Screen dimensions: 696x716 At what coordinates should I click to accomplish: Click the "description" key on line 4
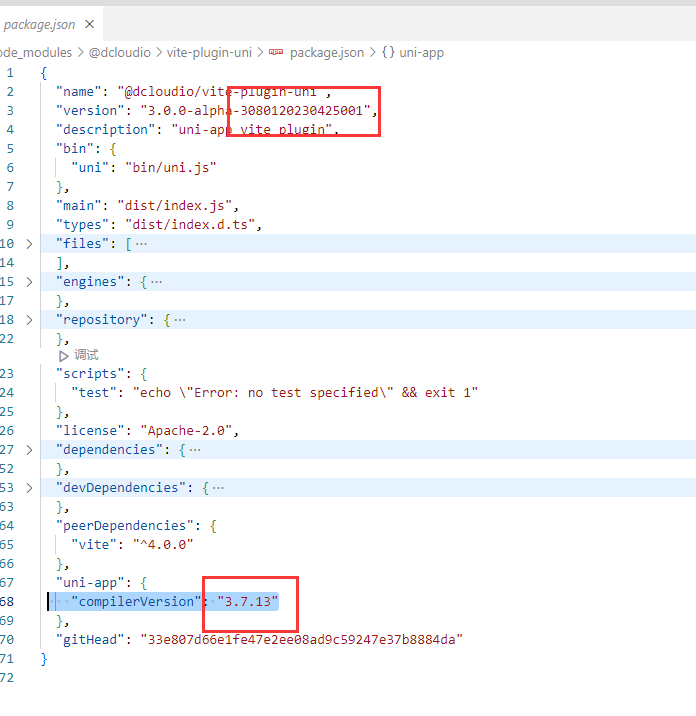click(x=105, y=130)
